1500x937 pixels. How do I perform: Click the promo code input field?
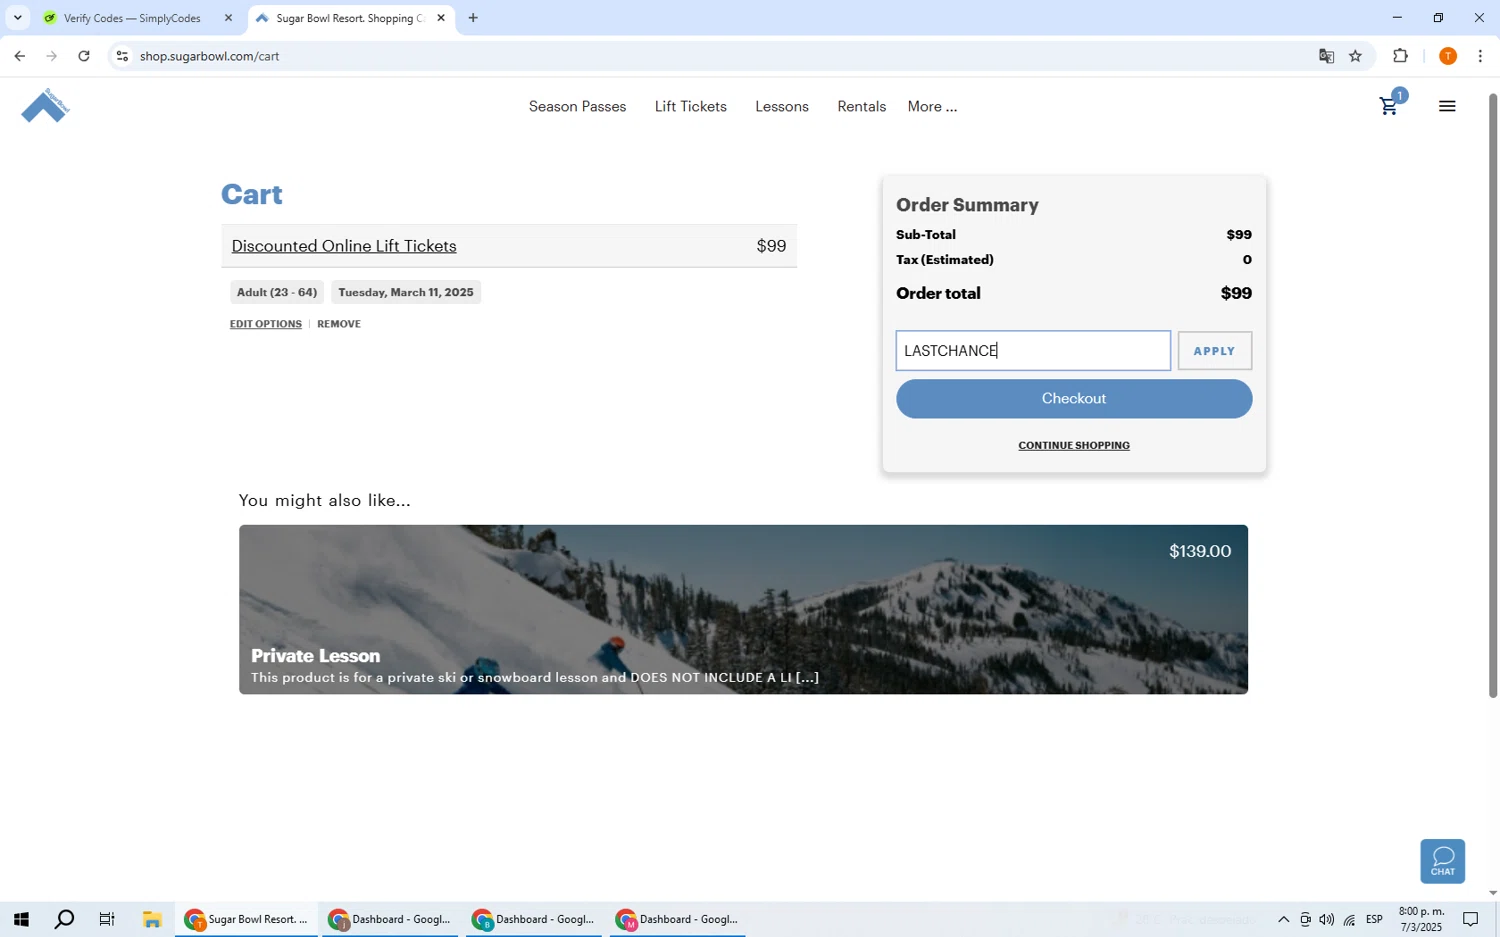[1033, 351]
